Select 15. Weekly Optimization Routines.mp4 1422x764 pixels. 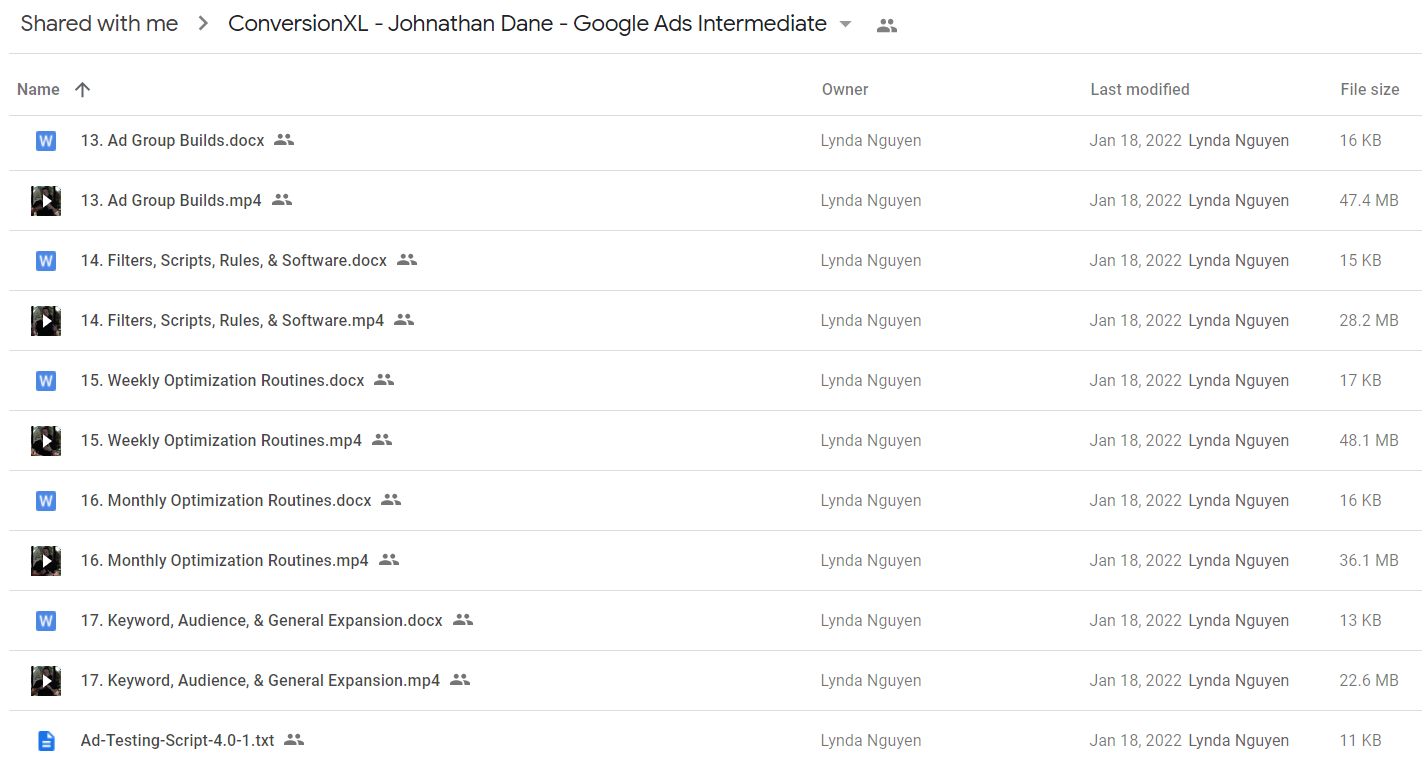point(221,441)
